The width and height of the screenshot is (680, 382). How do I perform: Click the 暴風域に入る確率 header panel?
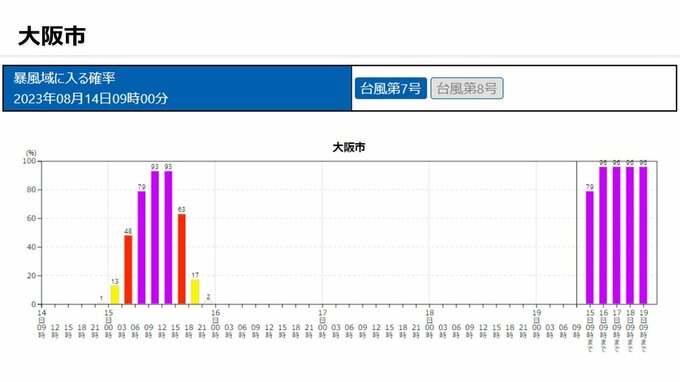177,88
